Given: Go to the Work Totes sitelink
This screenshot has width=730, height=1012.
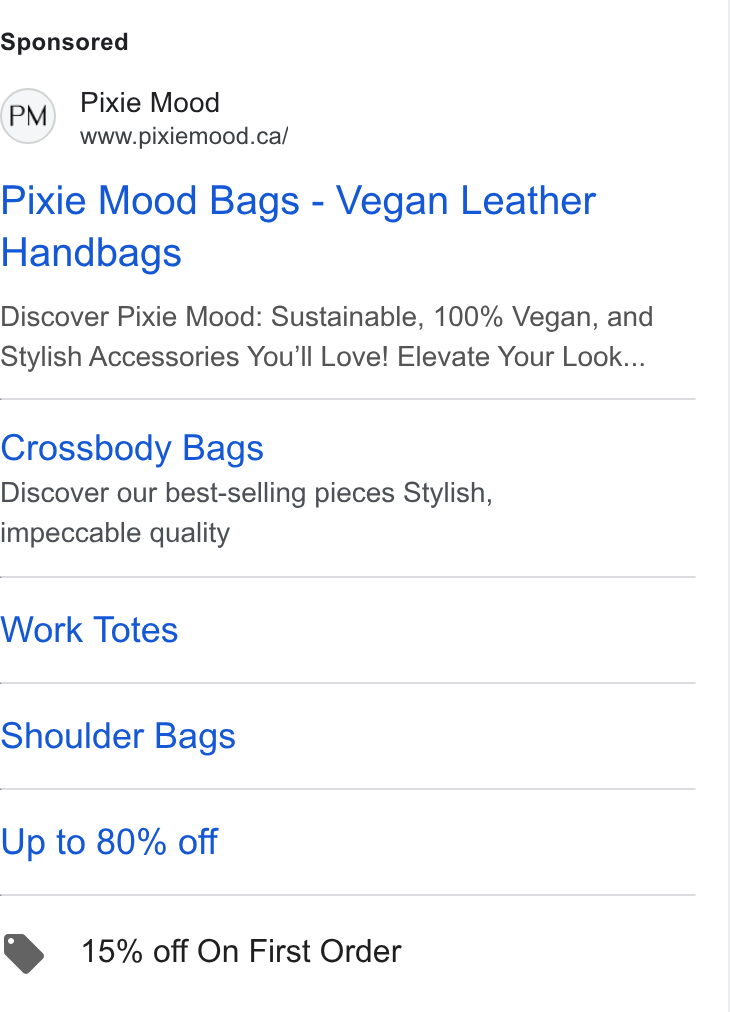Looking at the screenshot, I should click(x=89, y=630).
